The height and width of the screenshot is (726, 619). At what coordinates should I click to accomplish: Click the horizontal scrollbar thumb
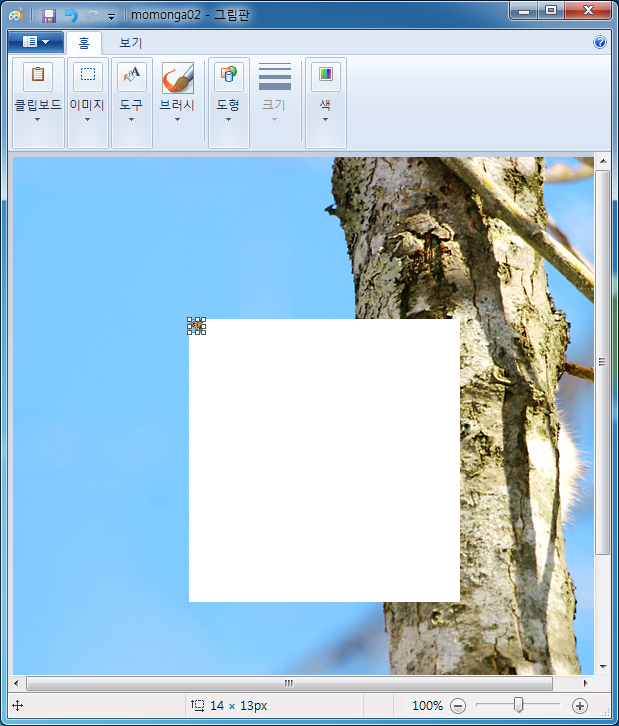click(289, 683)
